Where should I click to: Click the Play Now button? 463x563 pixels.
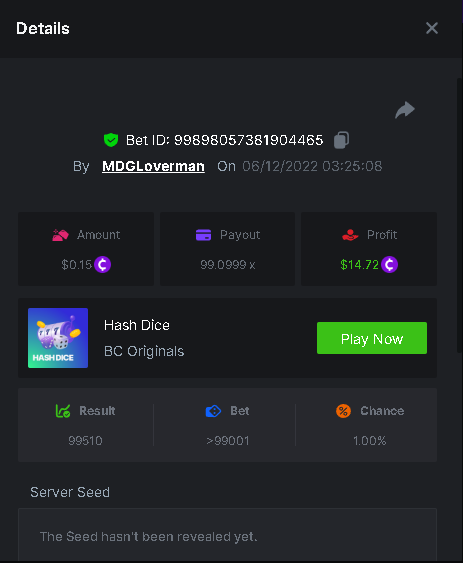[x=372, y=338]
